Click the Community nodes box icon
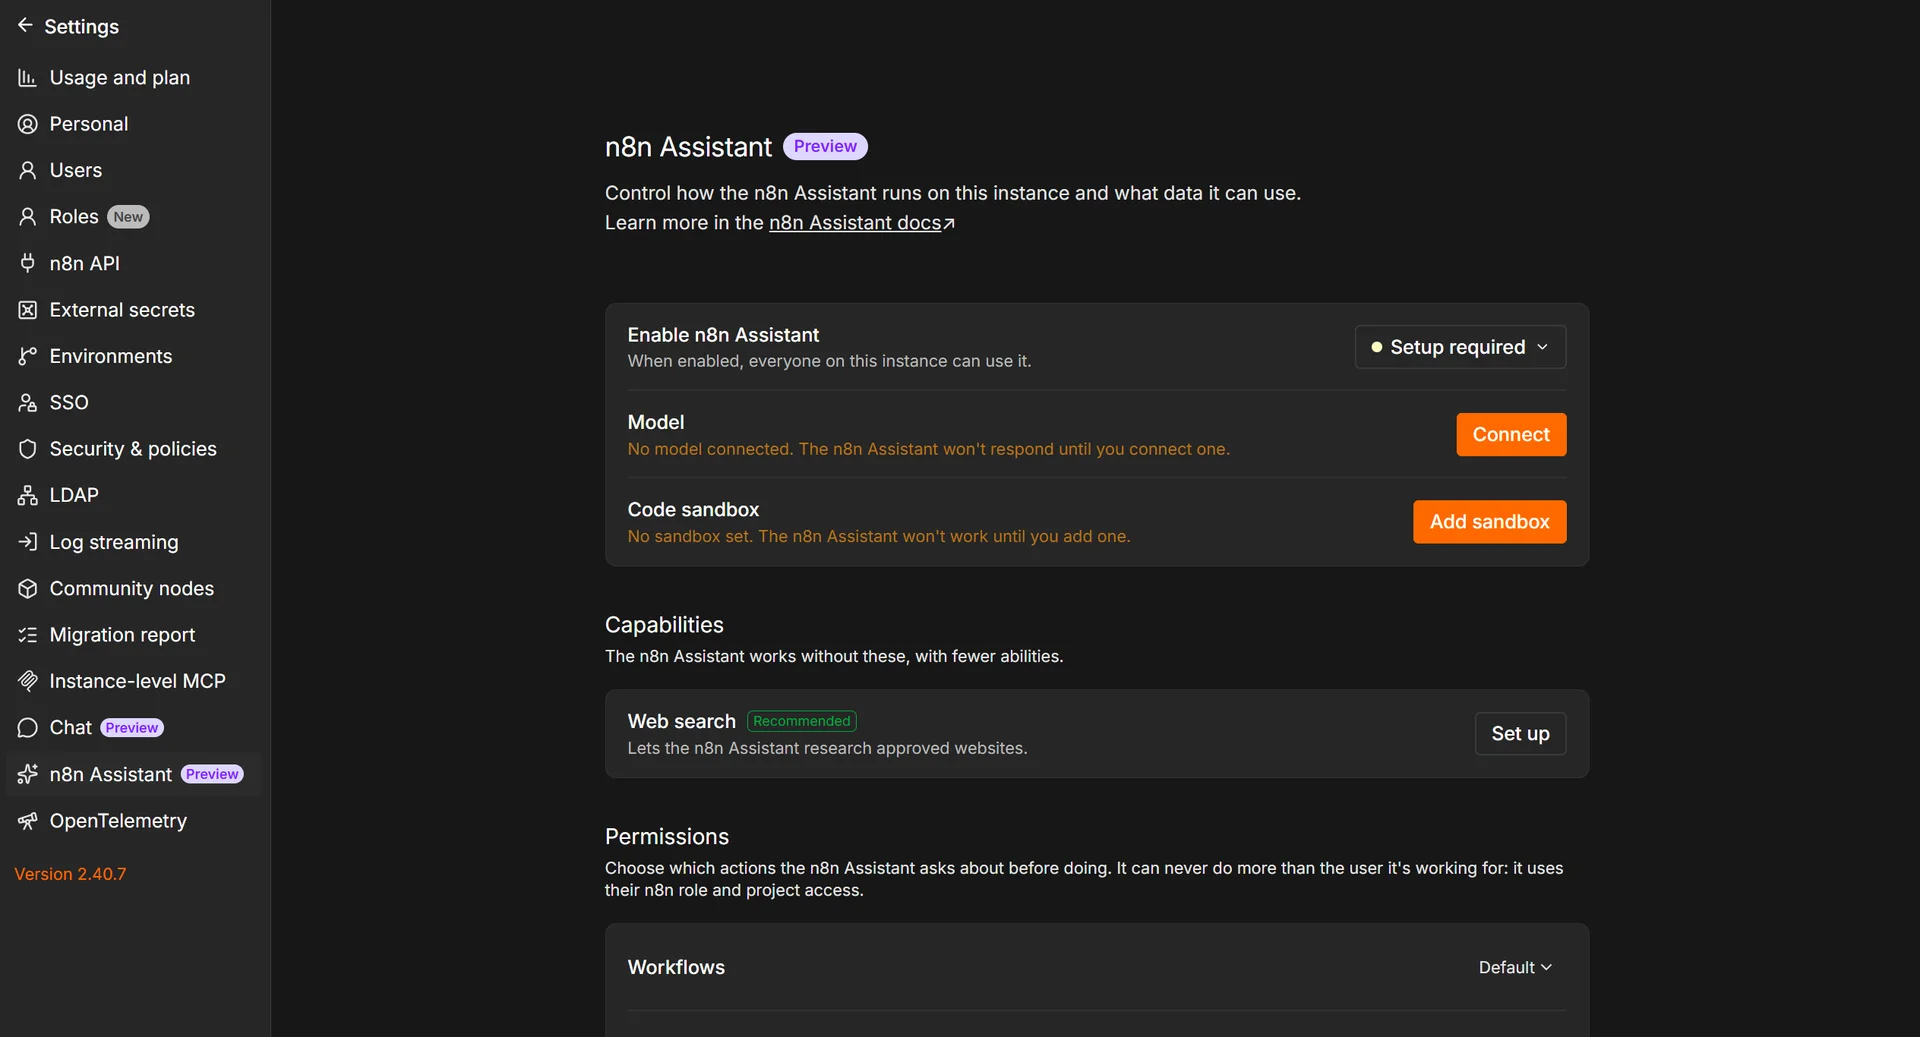1920x1037 pixels. click(x=27, y=588)
